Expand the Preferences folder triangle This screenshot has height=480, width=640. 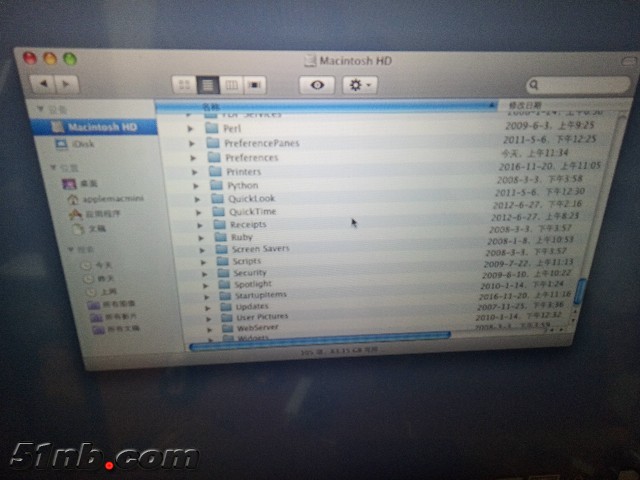(193, 158)
